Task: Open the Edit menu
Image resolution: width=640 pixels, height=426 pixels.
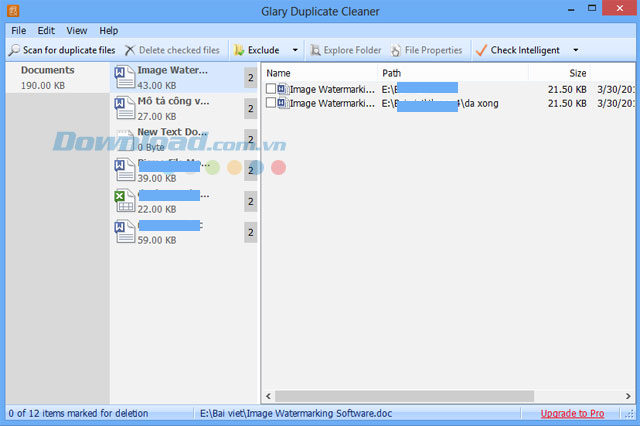Action: pyautogui.click(x=46, y=31)
